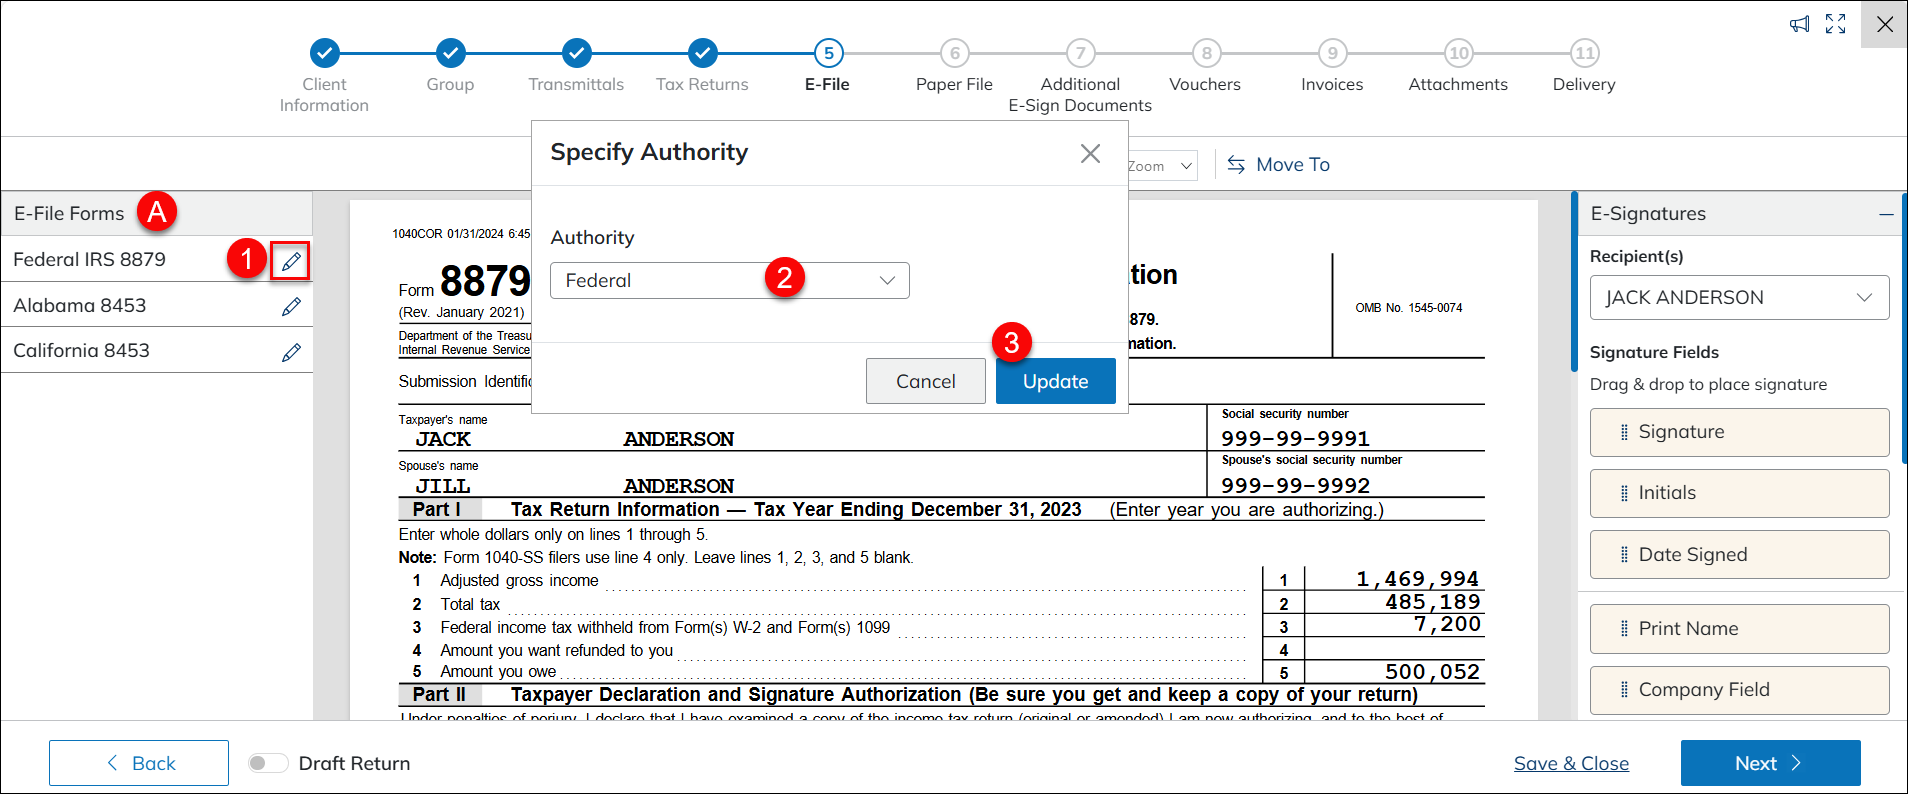Click the Move To arrows icon
The image size is (1908, 794).
tap(1236, 165)
